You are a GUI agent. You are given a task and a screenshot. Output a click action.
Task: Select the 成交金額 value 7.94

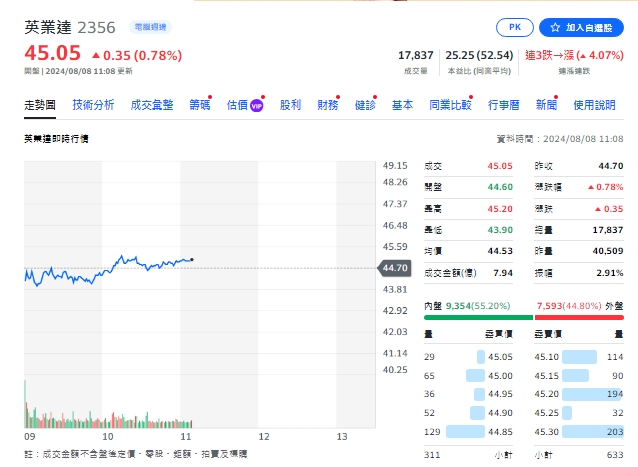pyautogui.click(x=503, y=273)
